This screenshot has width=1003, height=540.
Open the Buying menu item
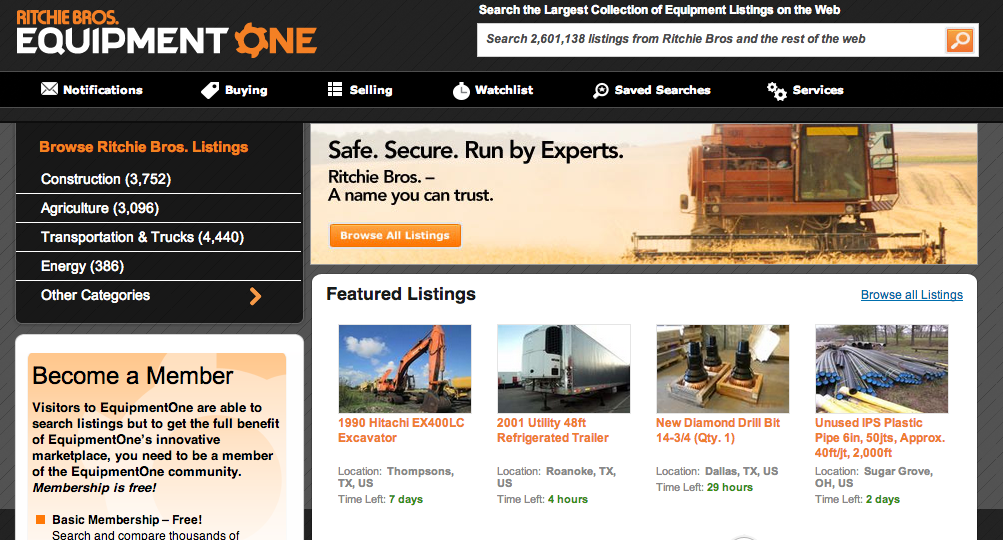(x=234, y=90)
